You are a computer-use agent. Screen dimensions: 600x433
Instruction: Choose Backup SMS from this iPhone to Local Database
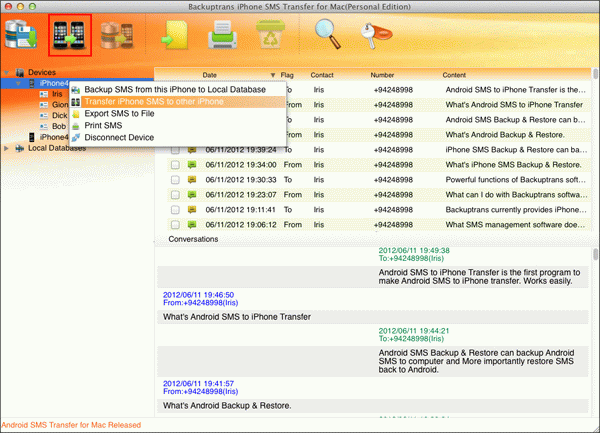coord(178,90)
